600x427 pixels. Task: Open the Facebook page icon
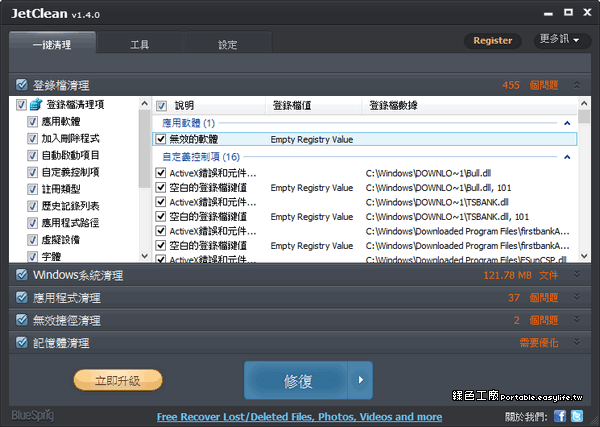[x=560, y=416]
